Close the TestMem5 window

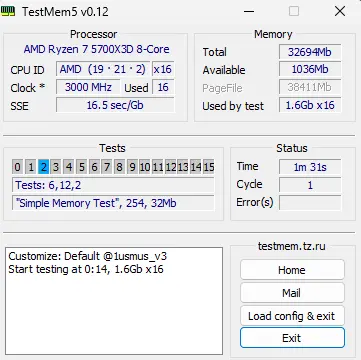(340, 12)
